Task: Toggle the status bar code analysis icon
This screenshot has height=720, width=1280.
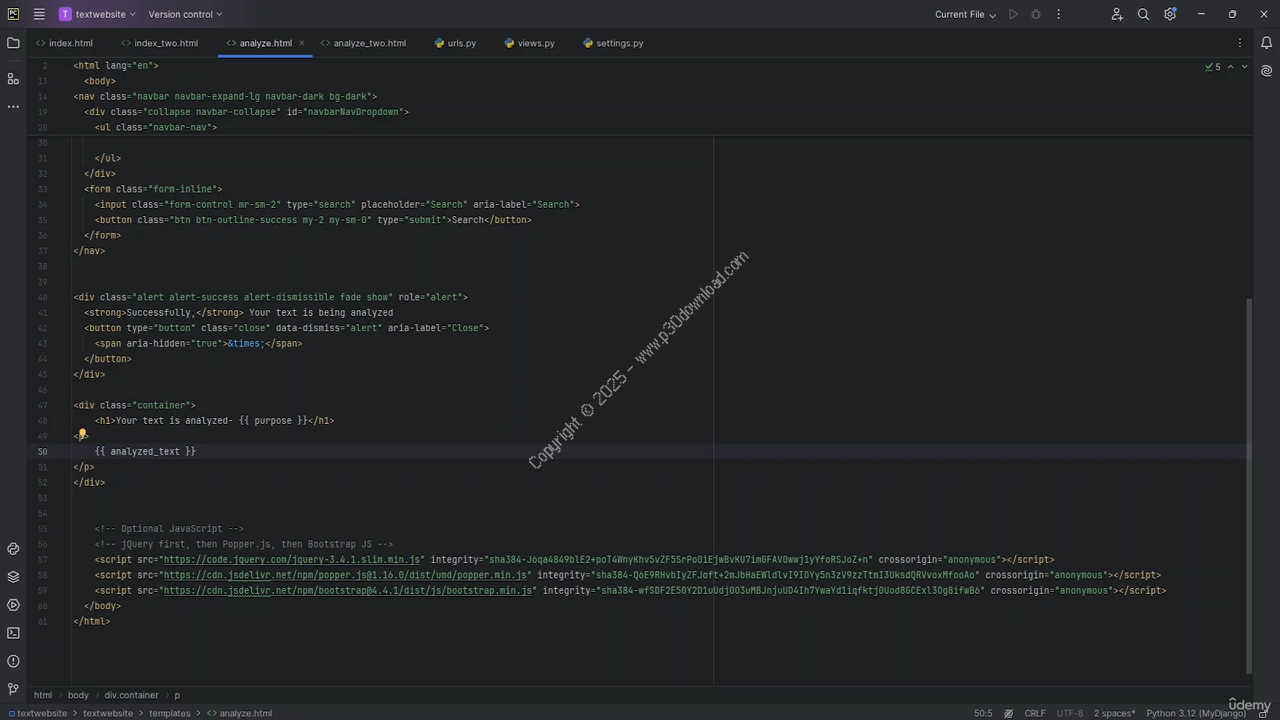Action: [1008, 713]
